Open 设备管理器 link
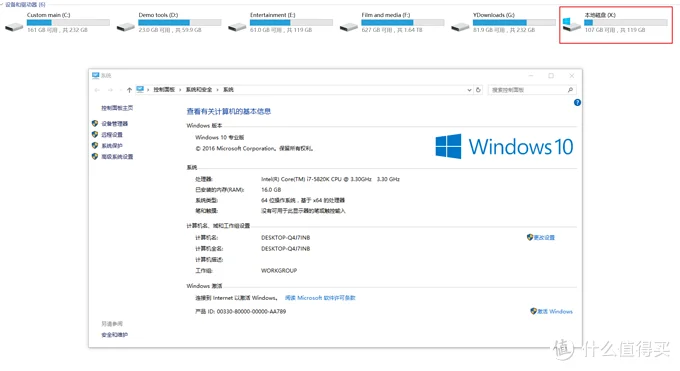The height and width of the screenshot is (371, 680). point(114,124)
